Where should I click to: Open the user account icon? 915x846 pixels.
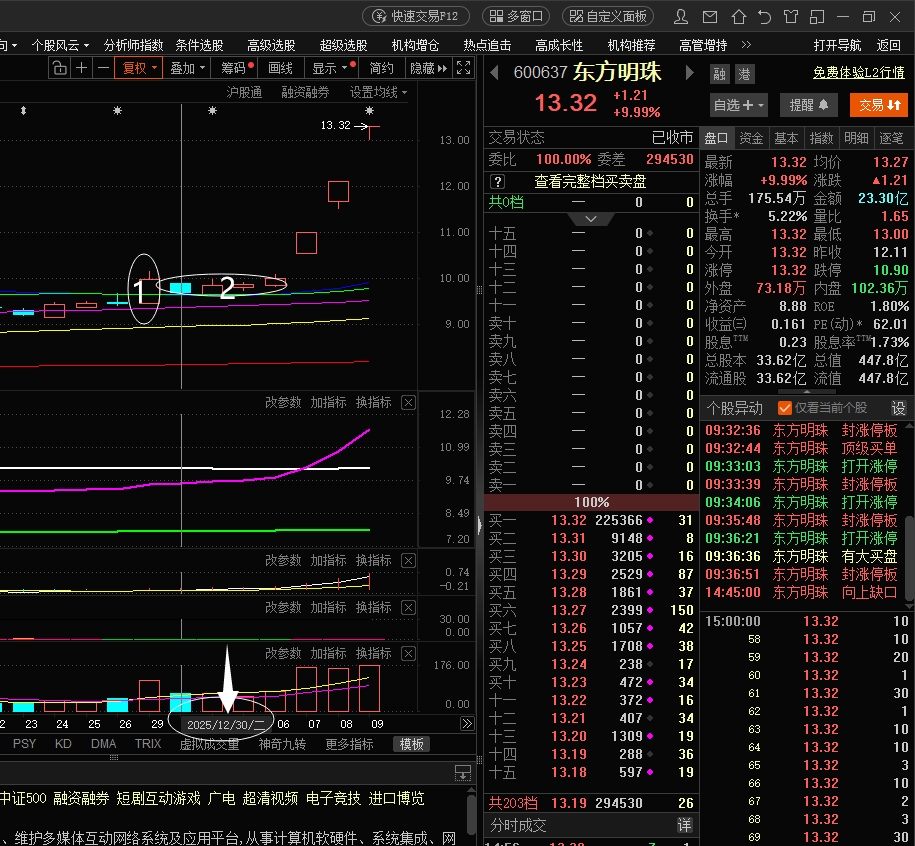click(x=680, y=16)
